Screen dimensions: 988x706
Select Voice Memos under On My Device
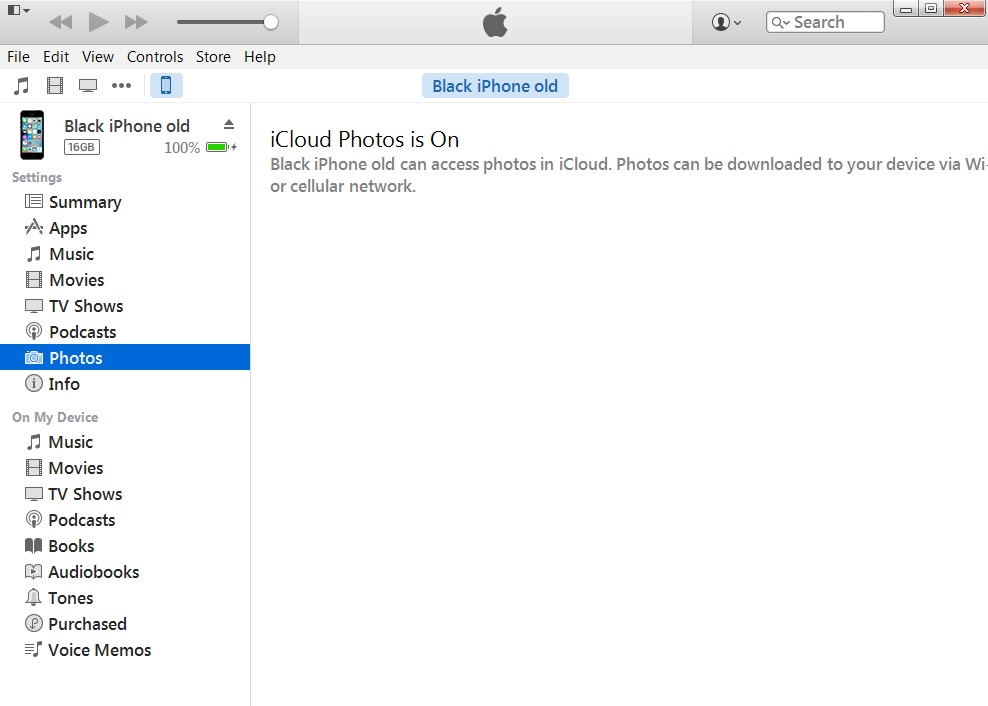pos(98,649)
